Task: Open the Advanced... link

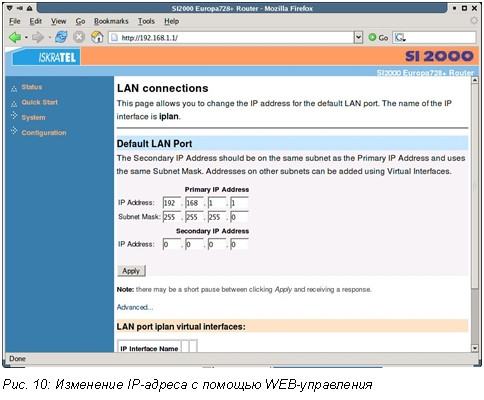Action: tap(135, 307)
